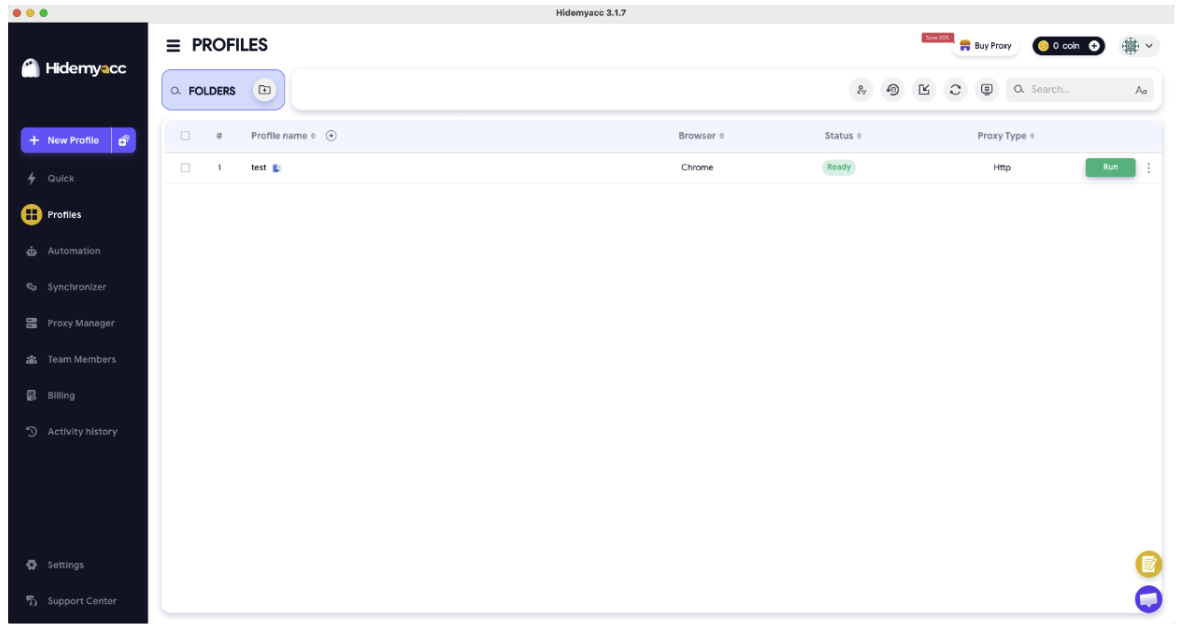Add coins with the plus icon

click(x=1094, y=46)
